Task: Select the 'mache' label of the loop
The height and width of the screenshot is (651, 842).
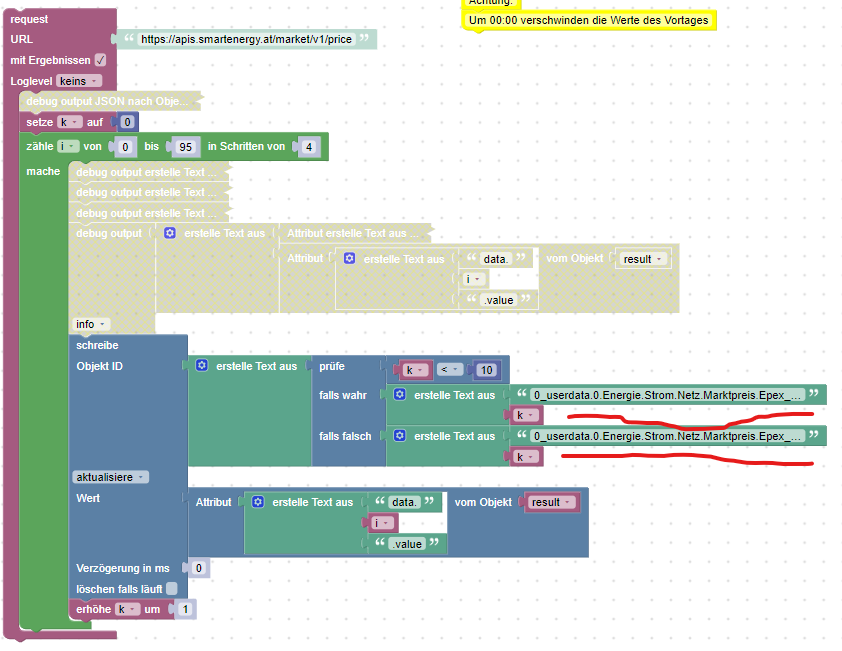Action: pos(43,171)
